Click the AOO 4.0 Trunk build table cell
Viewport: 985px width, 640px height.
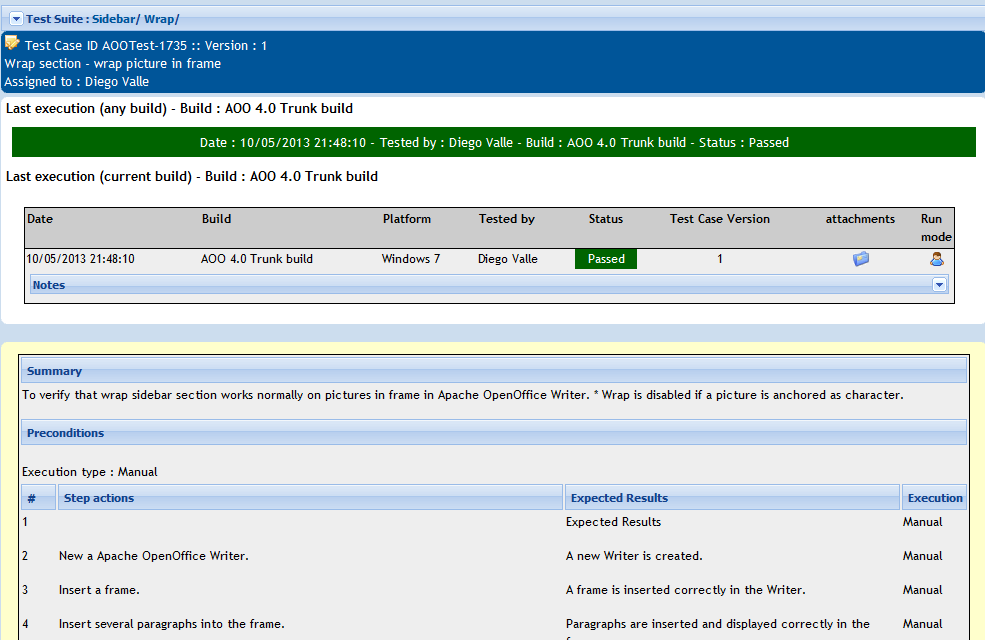click(x=257, y=259)
